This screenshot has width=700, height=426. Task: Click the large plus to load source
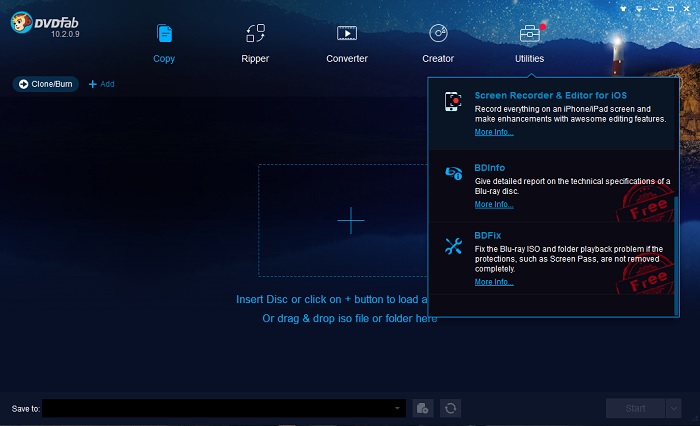click(351, 220)
